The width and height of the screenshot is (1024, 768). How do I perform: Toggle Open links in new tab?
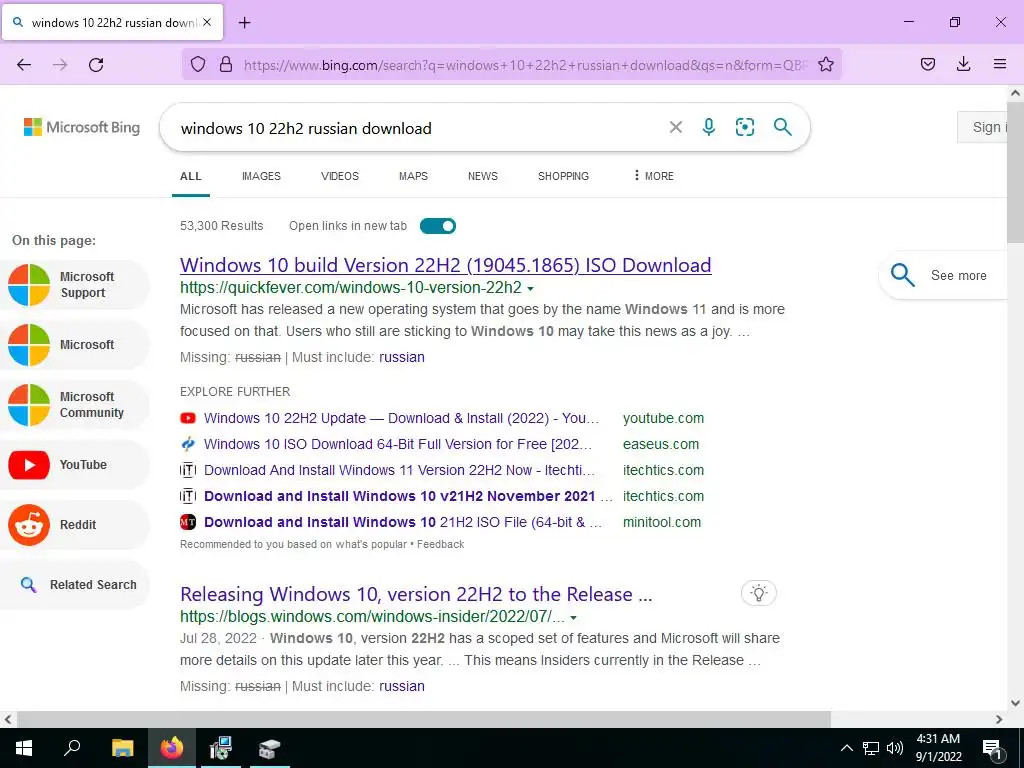click(438, 226)
